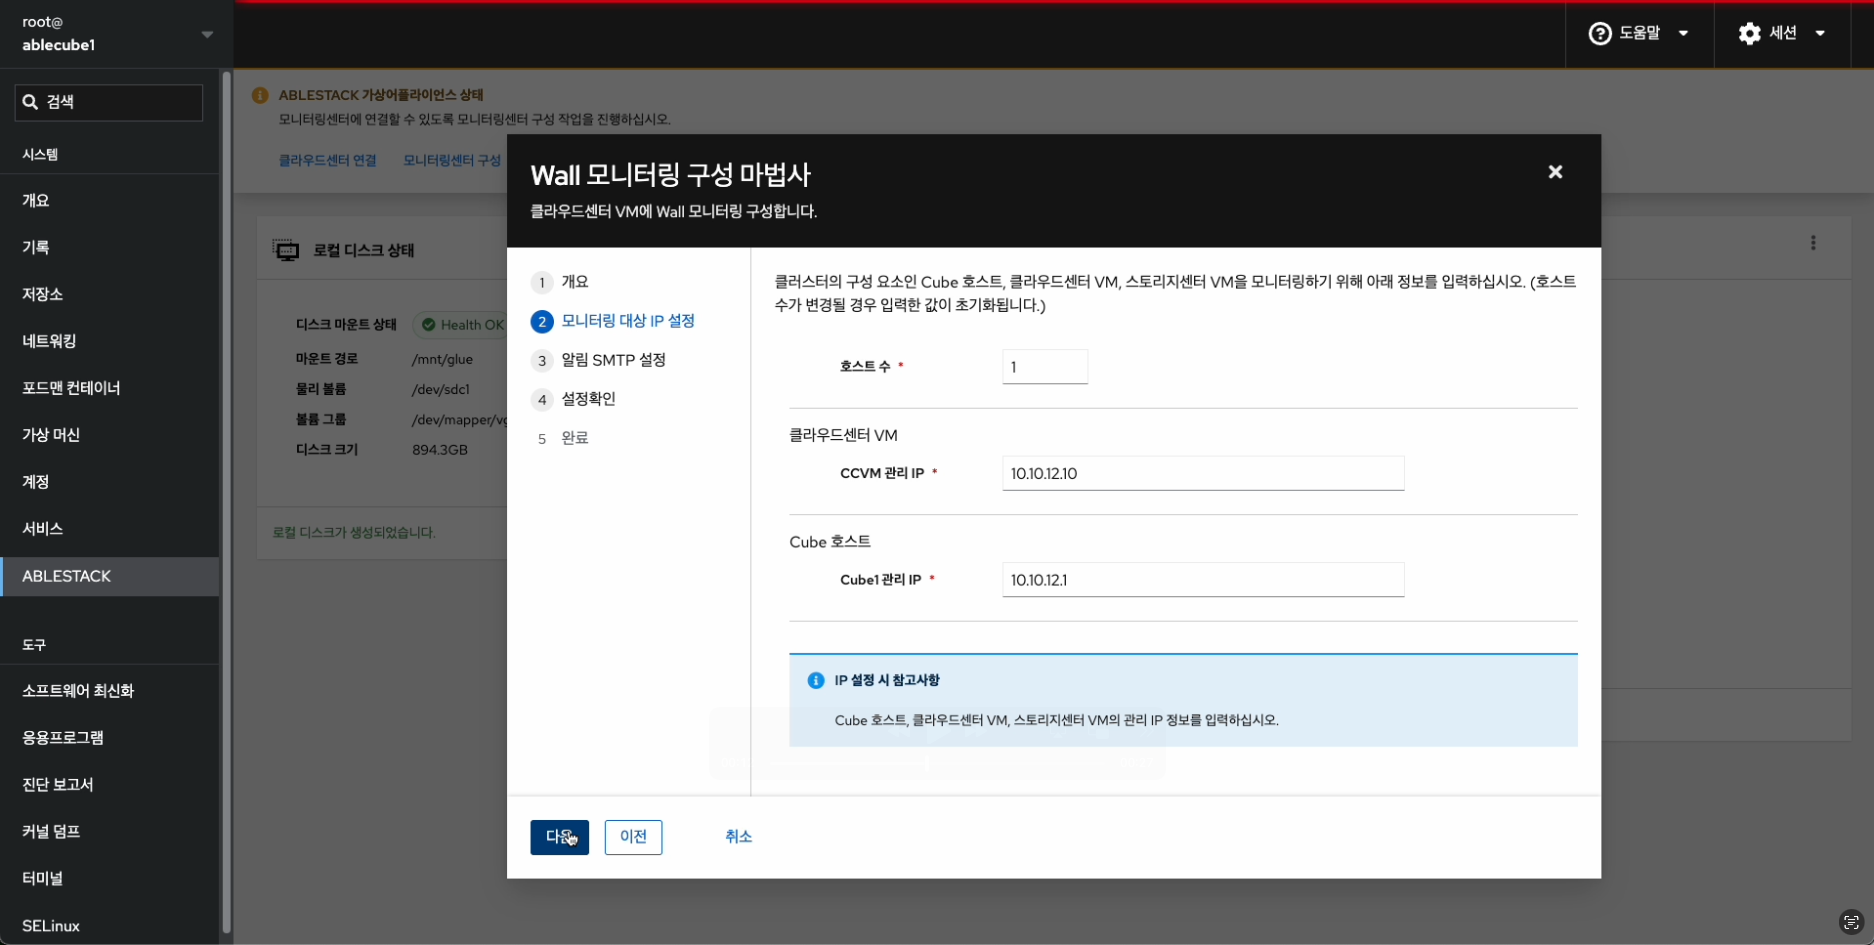Click the help question mark icon

pos(1600,34)
